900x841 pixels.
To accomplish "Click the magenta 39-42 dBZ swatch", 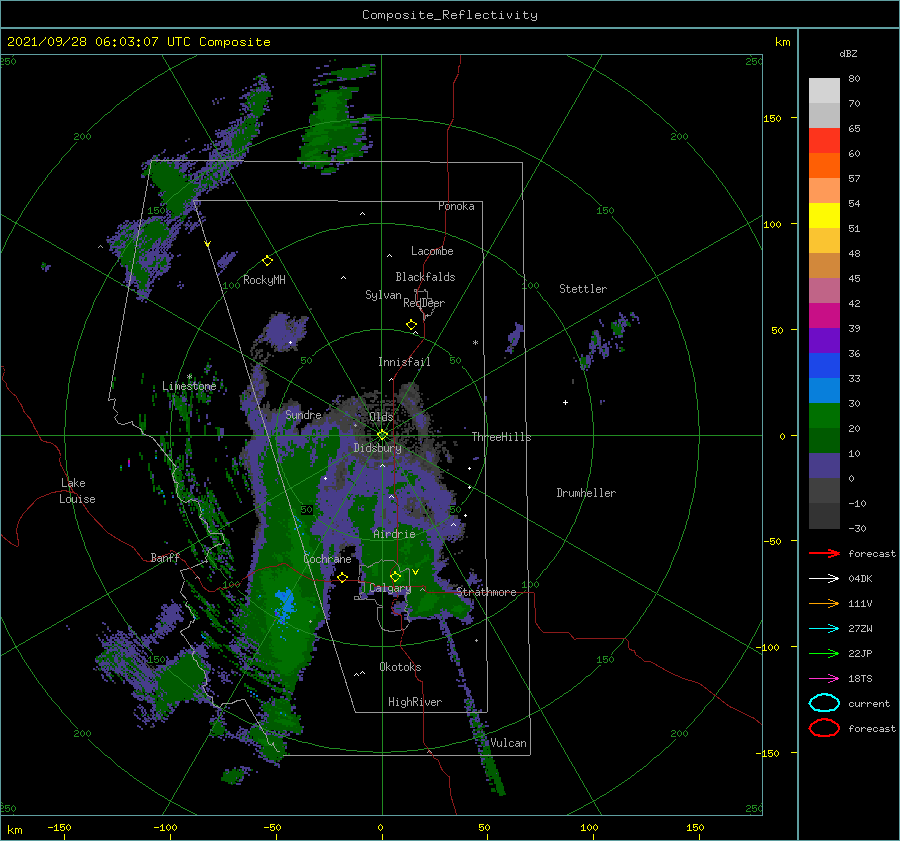I will click(824, 315).
